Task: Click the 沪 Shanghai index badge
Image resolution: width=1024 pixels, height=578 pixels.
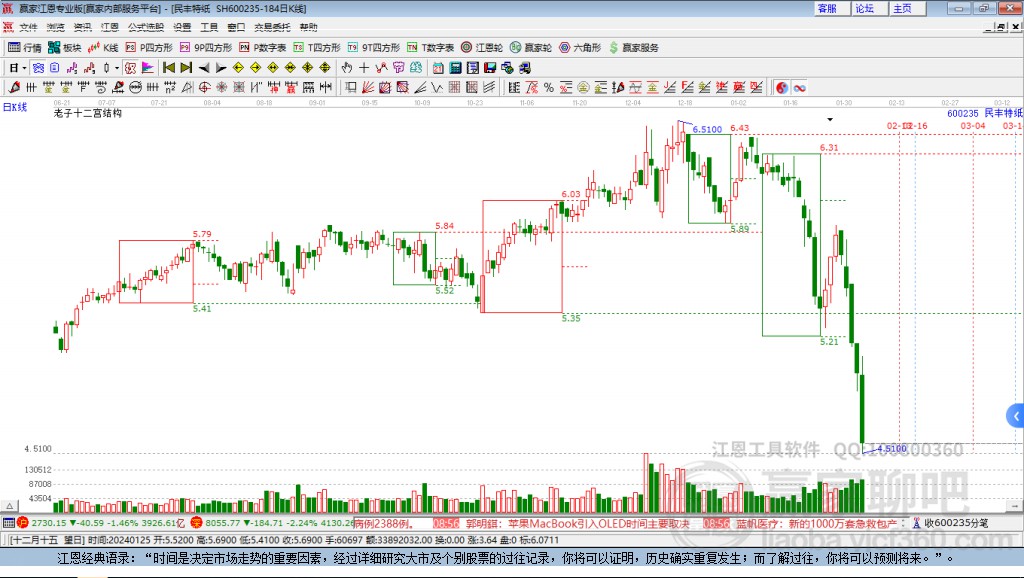Action: (x=23, y=522)
